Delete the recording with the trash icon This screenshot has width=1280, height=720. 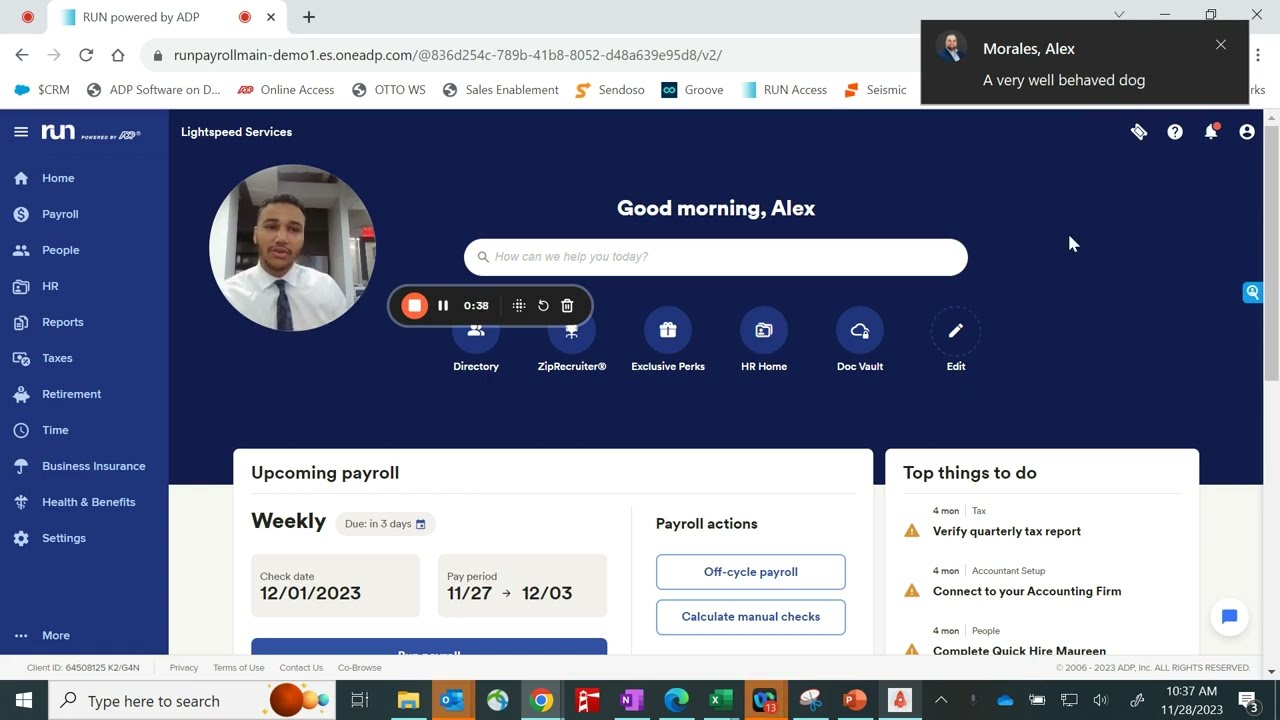point(567,306)
